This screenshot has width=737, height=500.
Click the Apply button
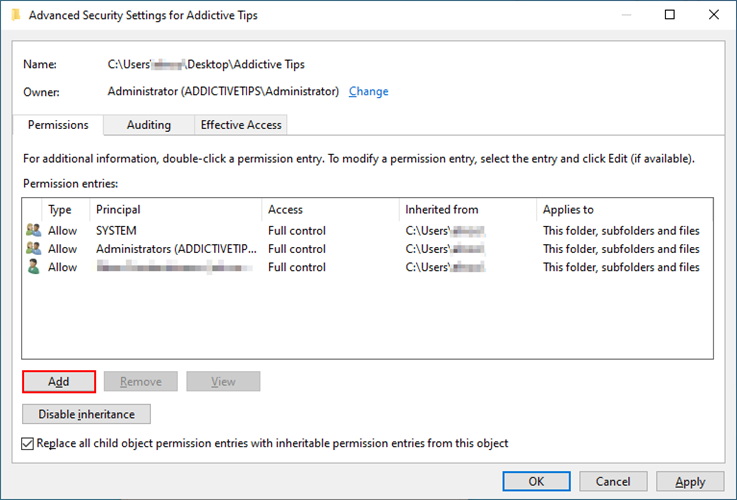690,481
